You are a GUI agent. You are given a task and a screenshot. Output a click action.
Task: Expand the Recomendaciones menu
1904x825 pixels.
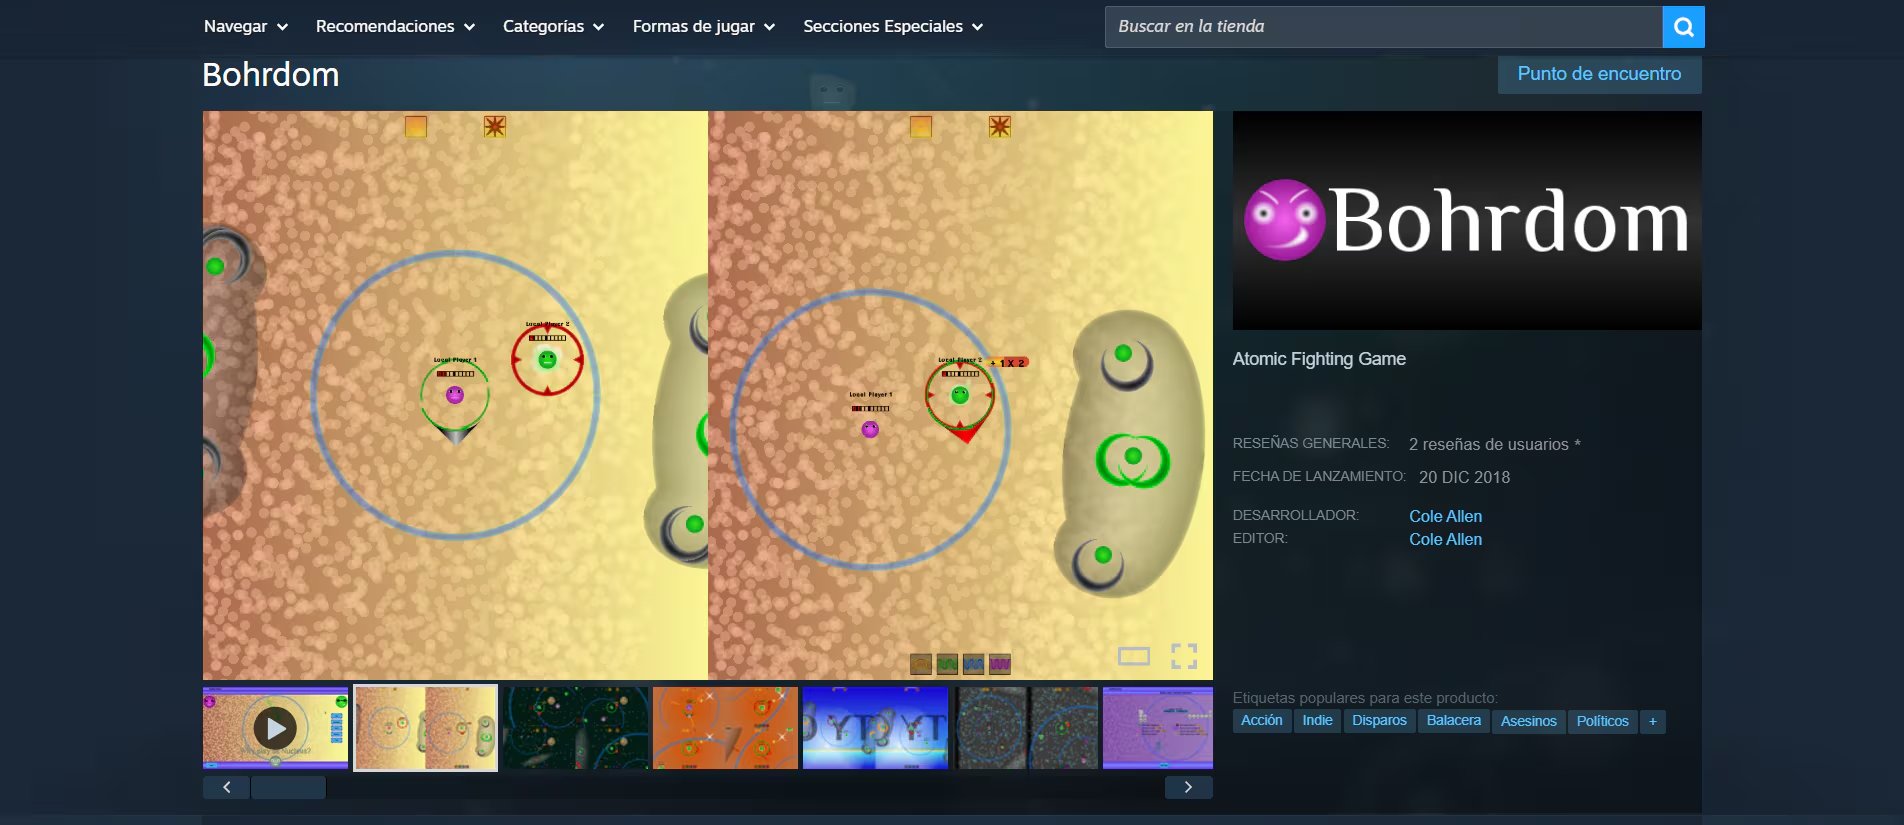[x=395, y=26]
